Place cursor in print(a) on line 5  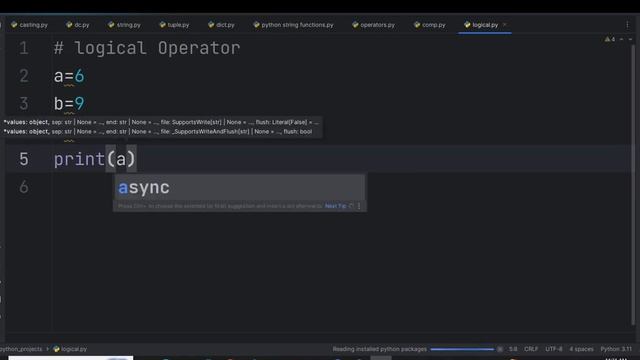(x=94, y=159)
